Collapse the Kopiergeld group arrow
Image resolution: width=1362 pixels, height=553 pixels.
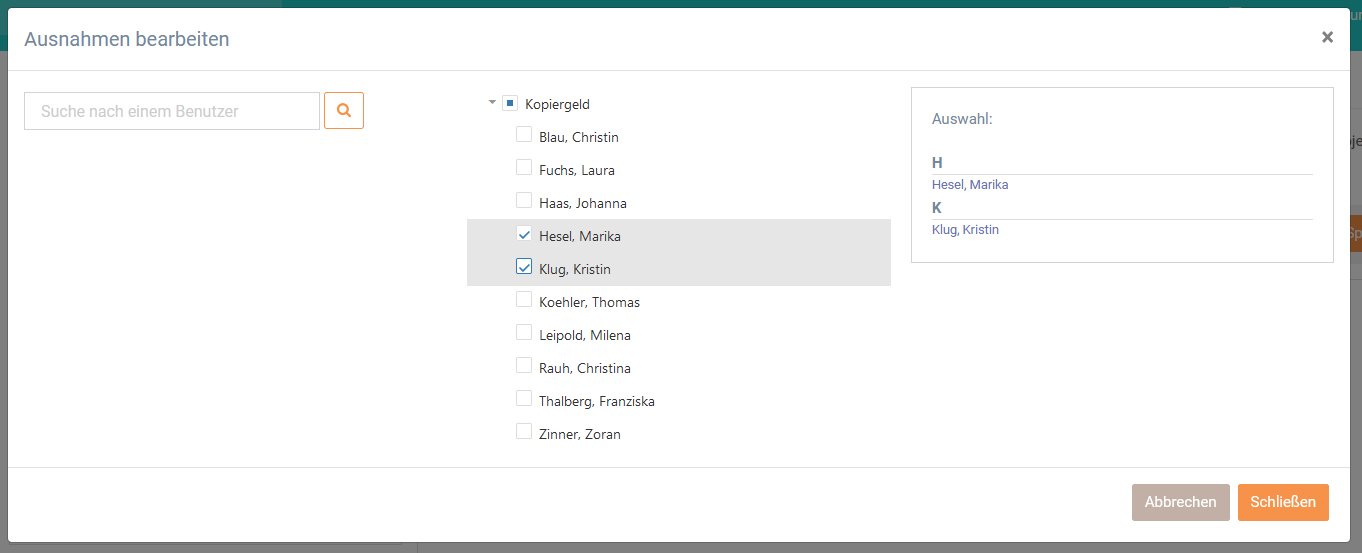(492, 103)
